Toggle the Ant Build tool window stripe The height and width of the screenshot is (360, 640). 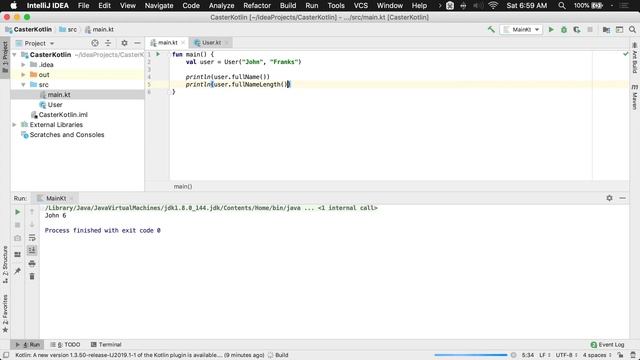click(x=635, y=58)
